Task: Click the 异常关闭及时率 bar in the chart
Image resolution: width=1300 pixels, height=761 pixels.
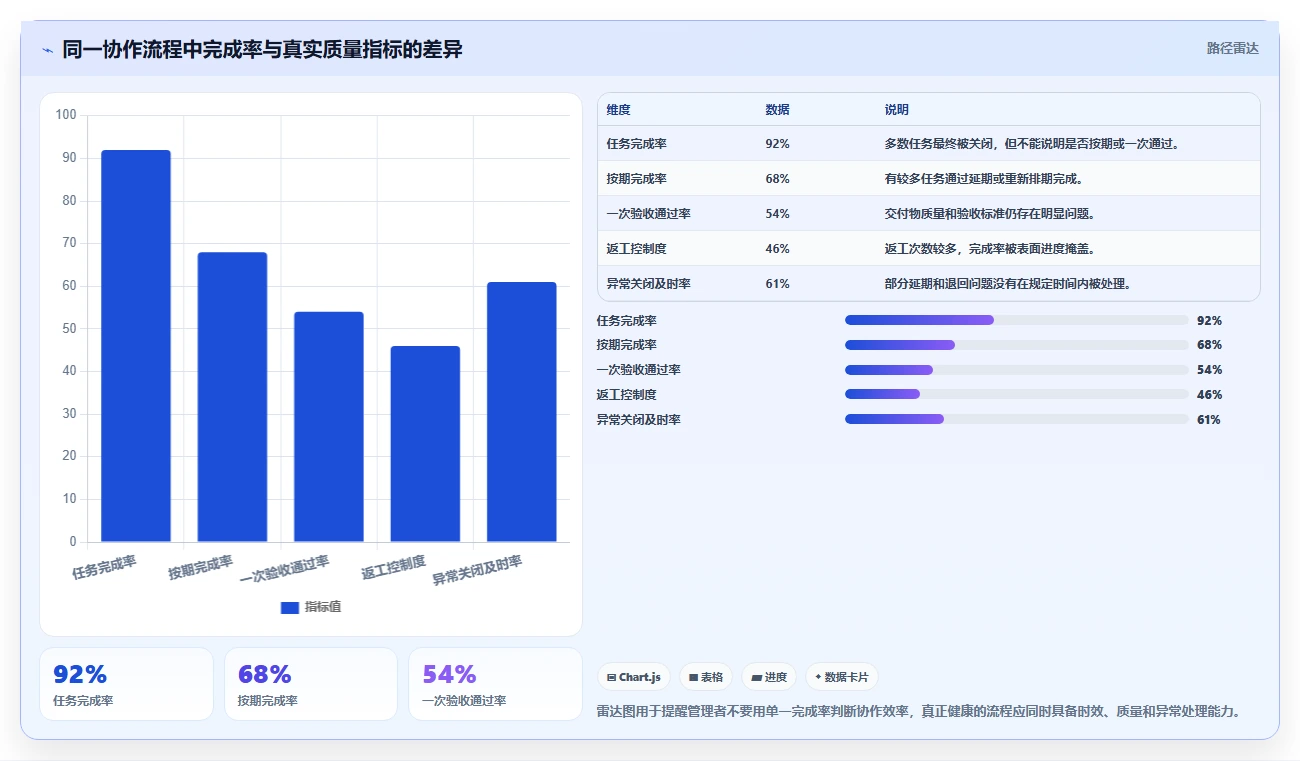Action: click(521, 412)
